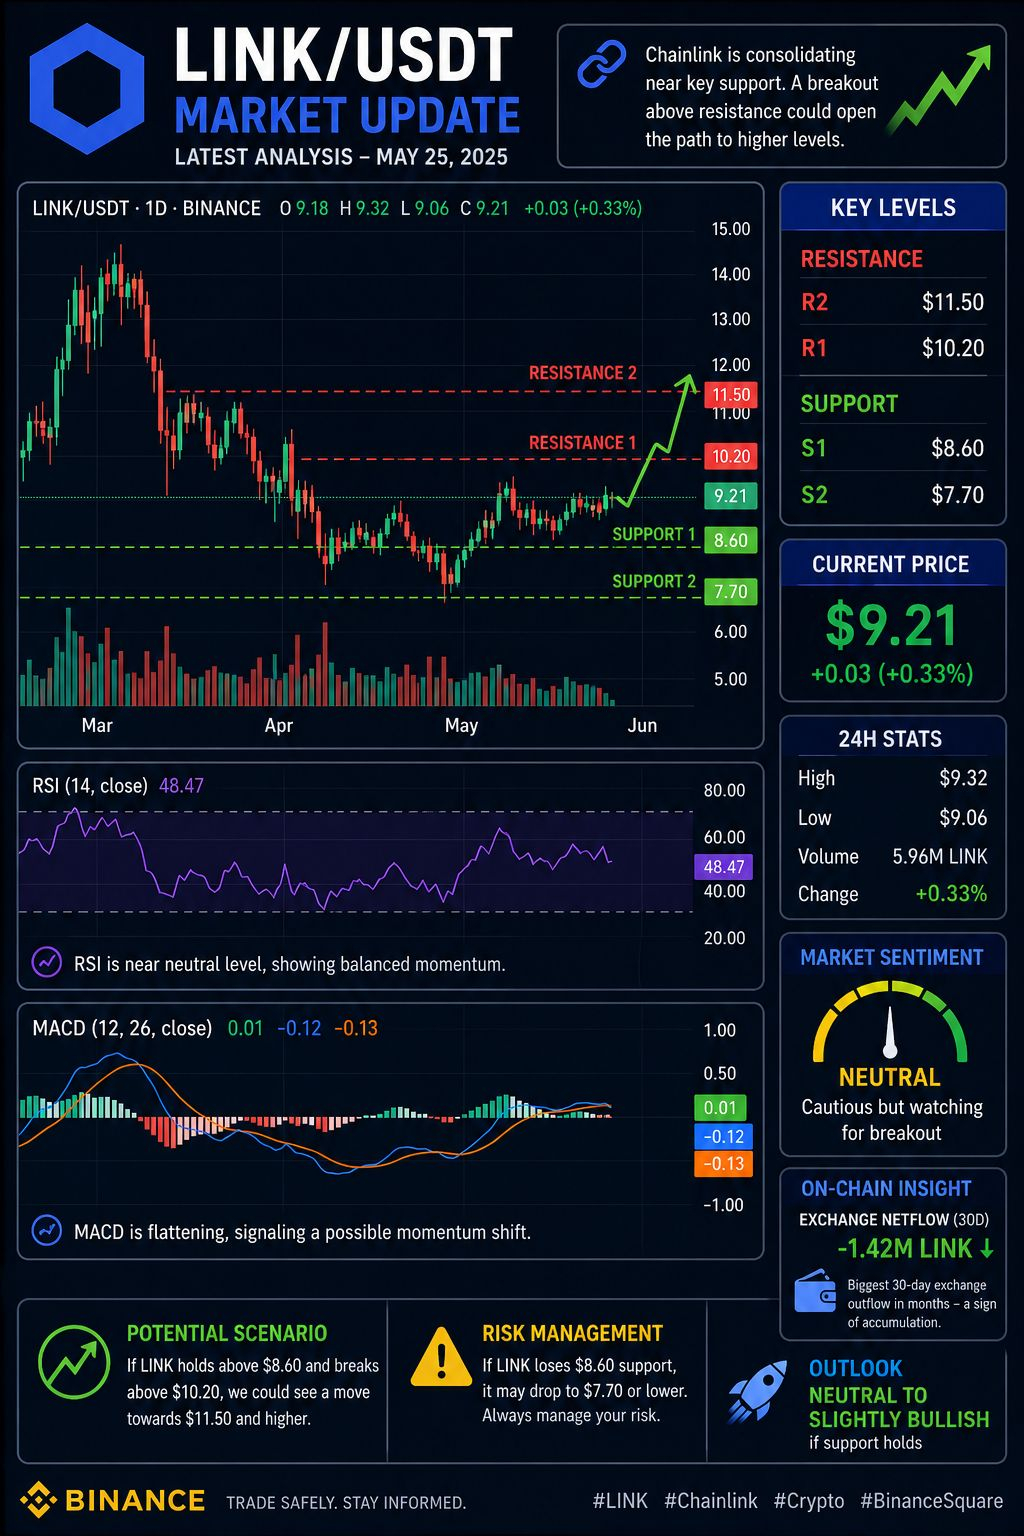
Task: Click the purple RSI trend circle icon
Action: (47, 962)
